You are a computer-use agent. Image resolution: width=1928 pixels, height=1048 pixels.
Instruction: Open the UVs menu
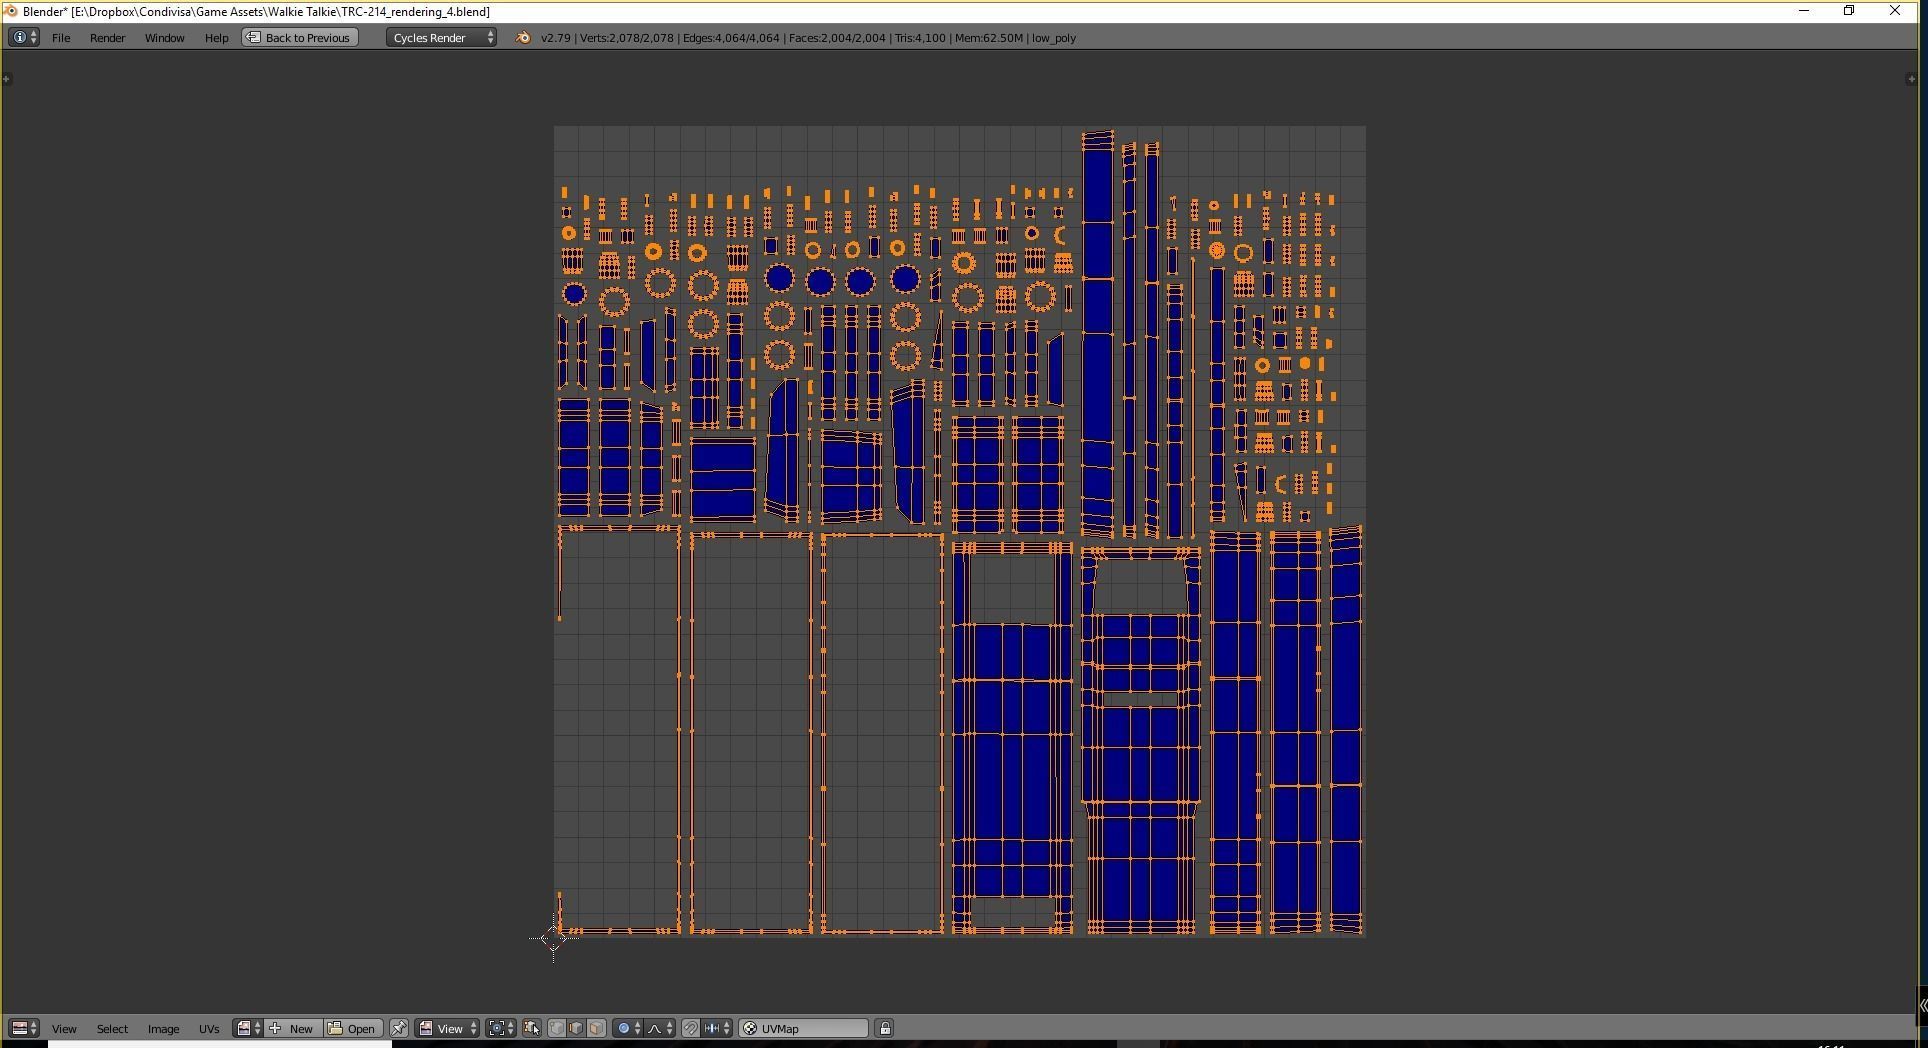coord(209,1029)
